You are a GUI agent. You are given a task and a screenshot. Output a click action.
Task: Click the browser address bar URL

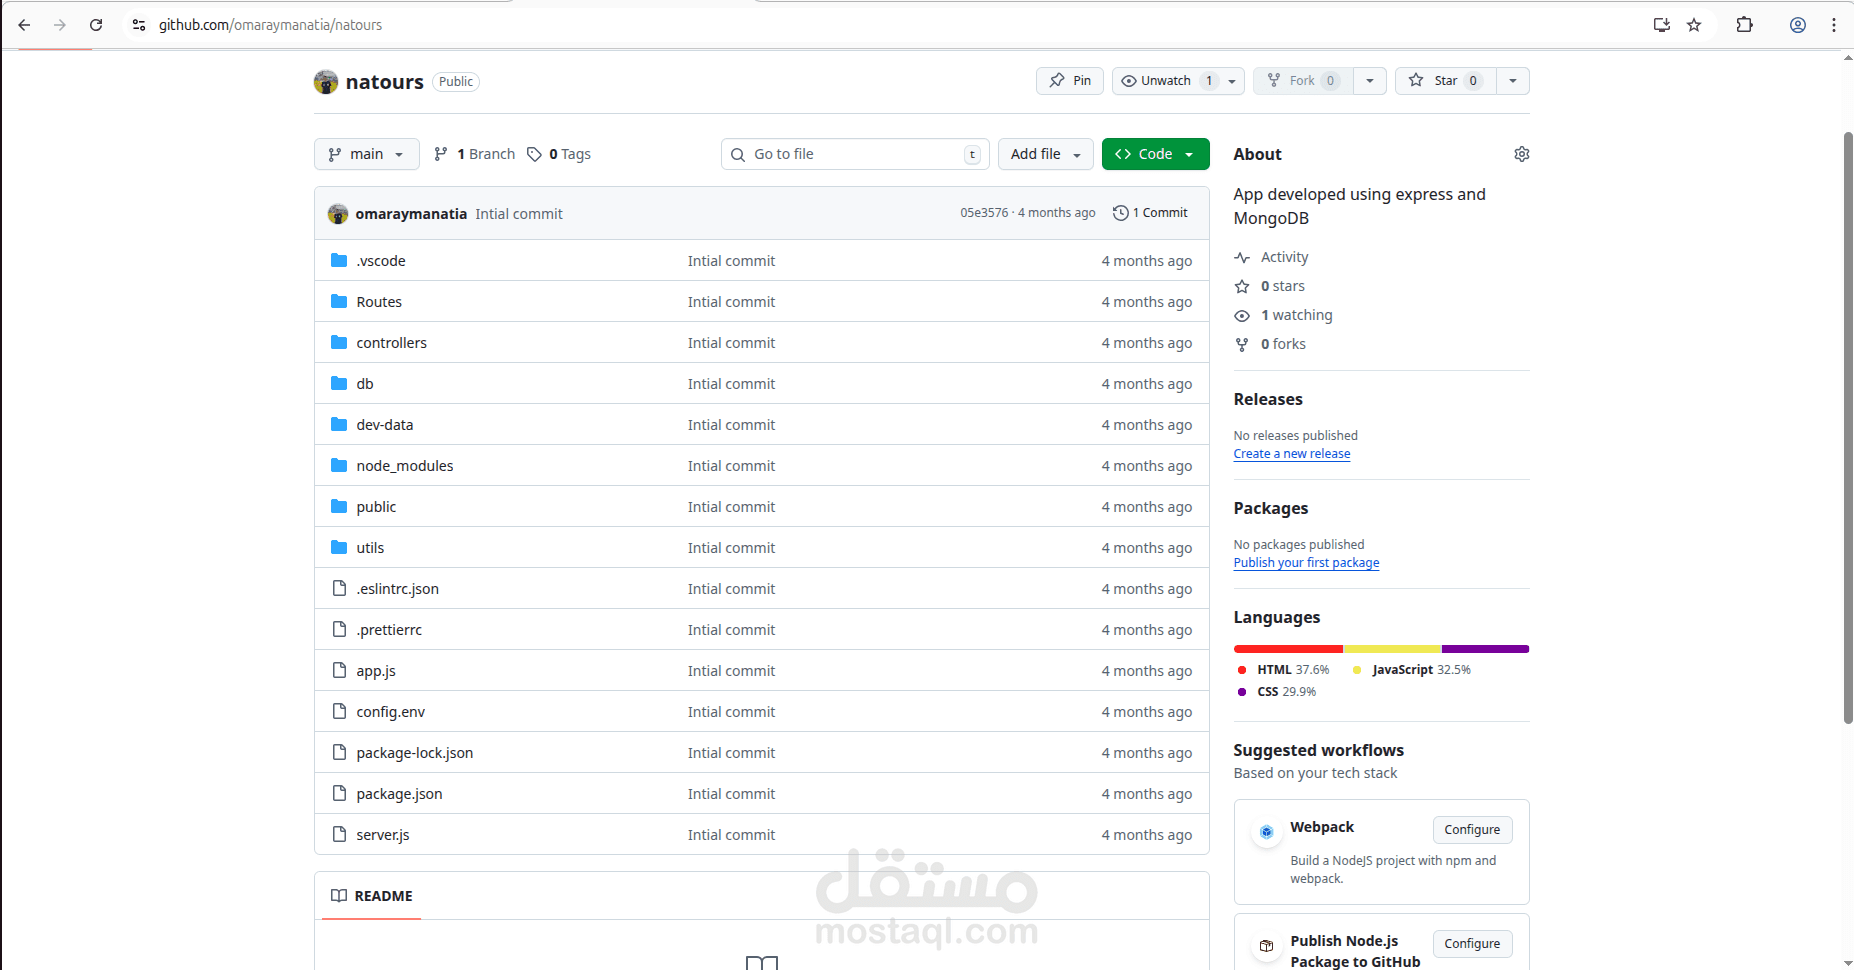point(270,25)
